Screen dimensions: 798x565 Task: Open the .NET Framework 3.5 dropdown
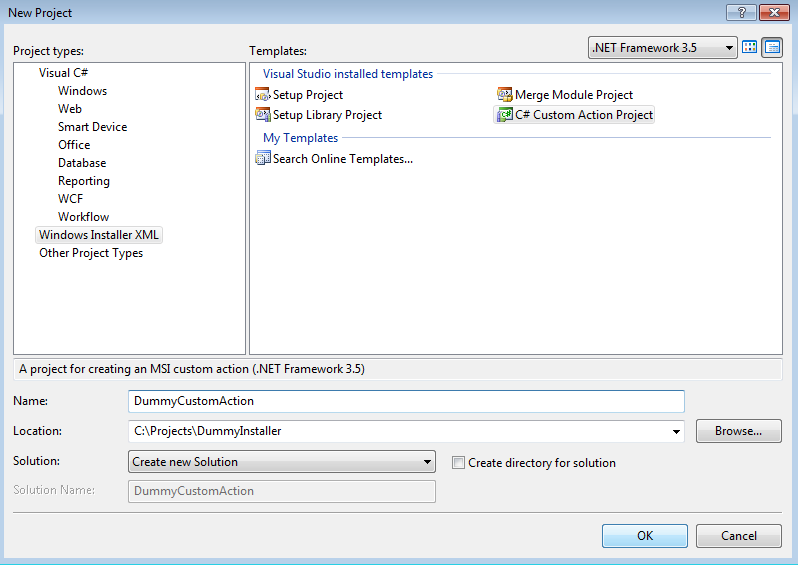[x=662, y=48]
